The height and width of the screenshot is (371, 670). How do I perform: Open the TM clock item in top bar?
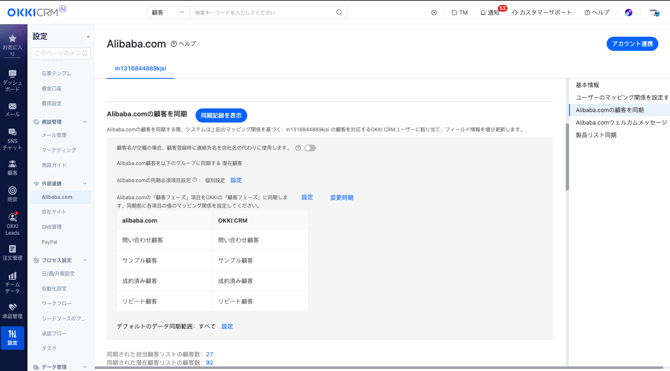[460, 12]
